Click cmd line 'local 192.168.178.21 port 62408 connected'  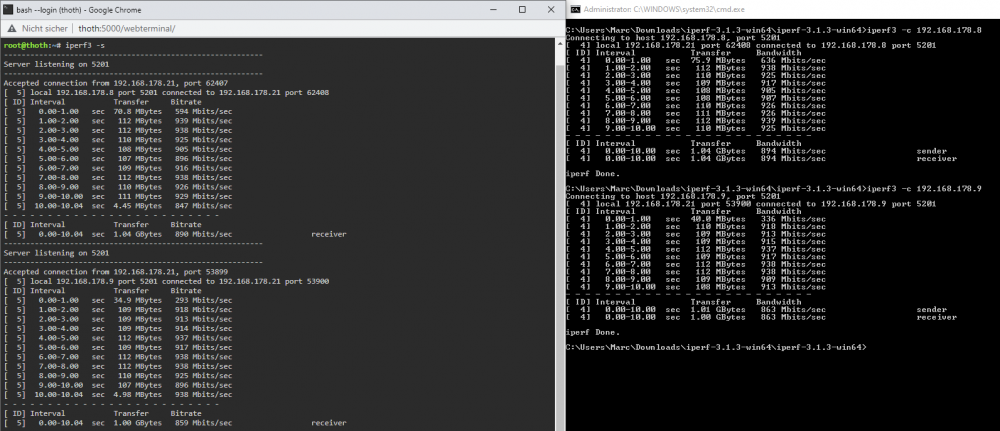[x=751, y=45]
